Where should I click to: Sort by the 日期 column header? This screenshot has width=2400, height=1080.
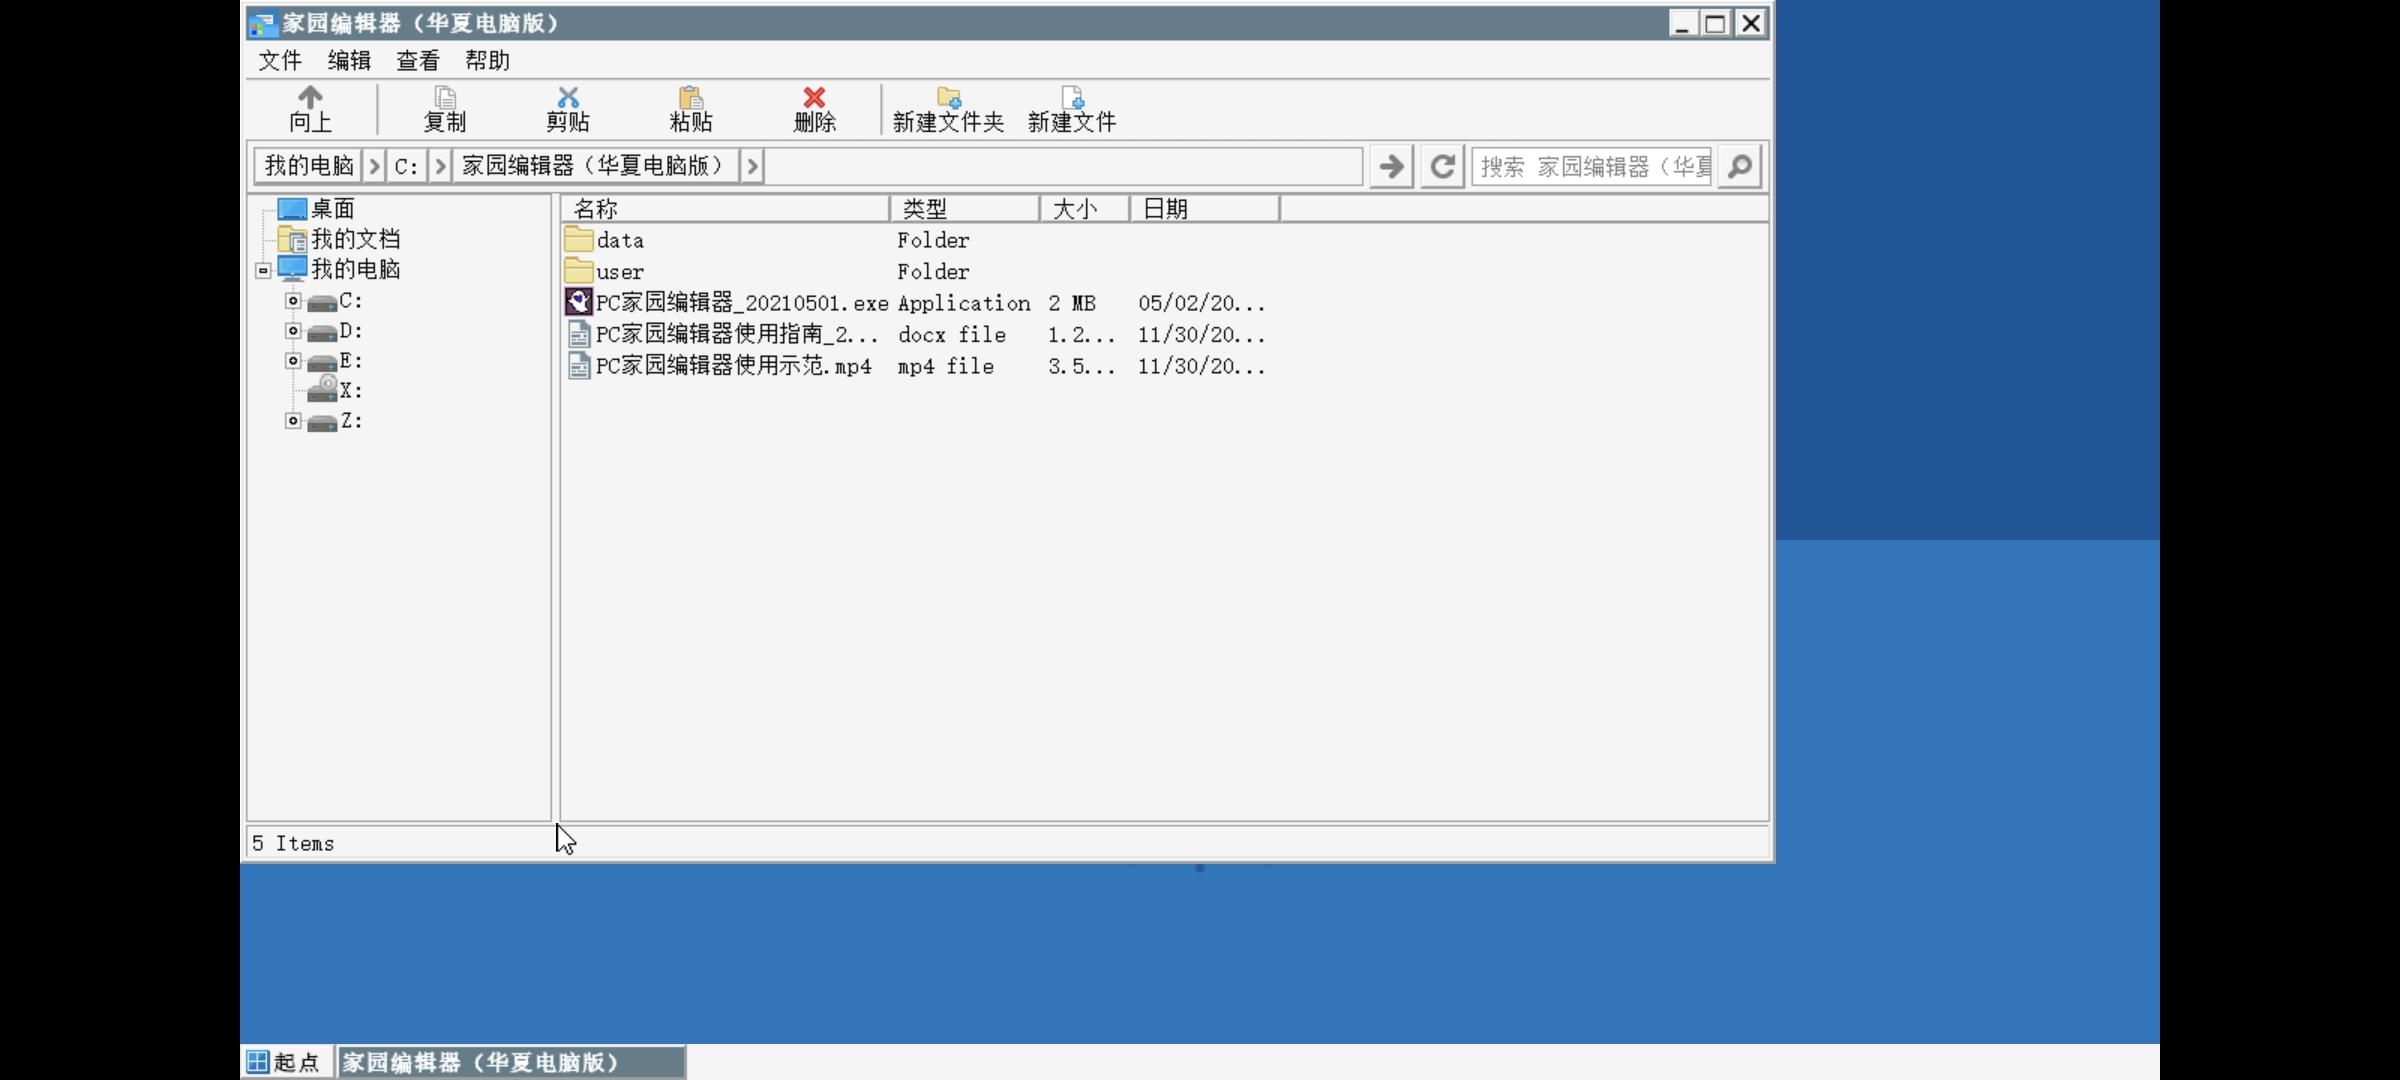(x=1205, y=209)
